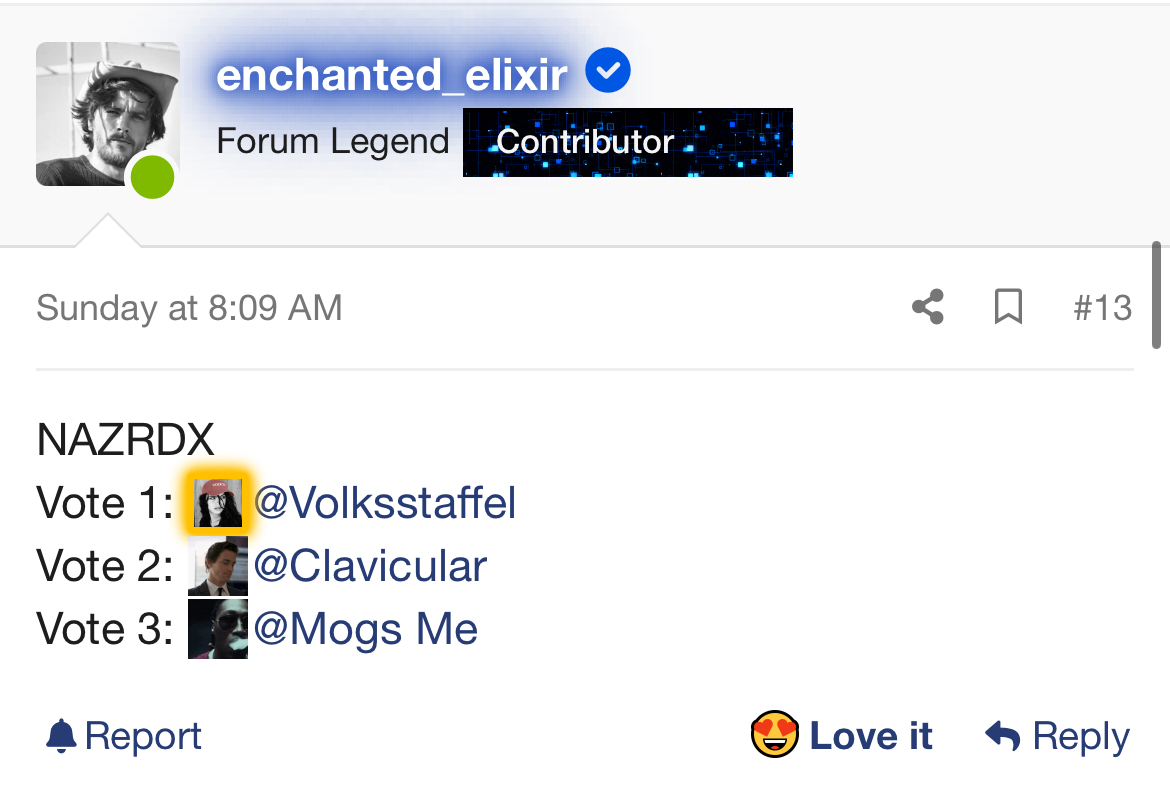
Task: Click the green online status dot
Action: click(x=152, y=178)
